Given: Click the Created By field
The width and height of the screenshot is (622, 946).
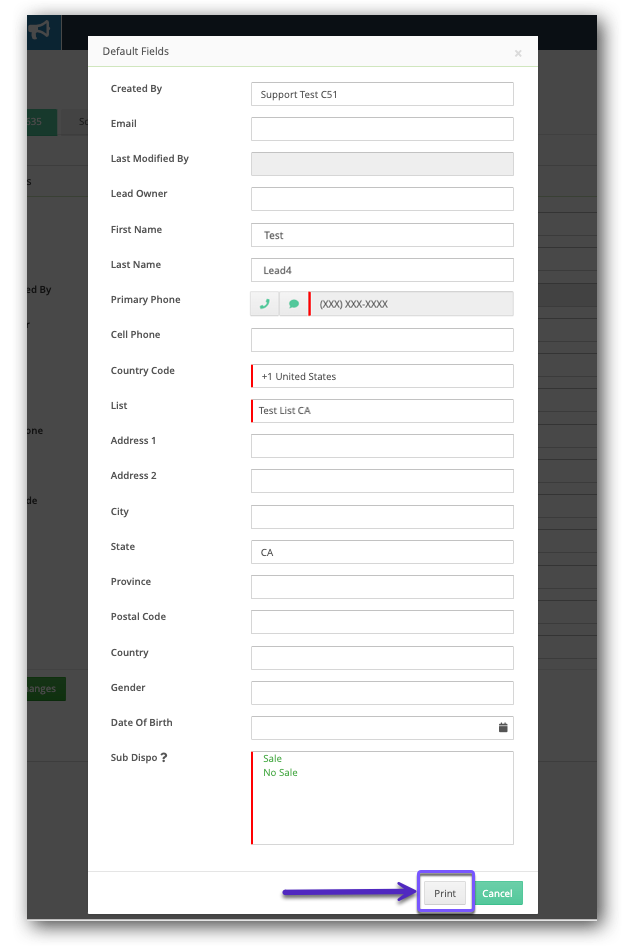Looking at the screenshot, I should point(382,94).
